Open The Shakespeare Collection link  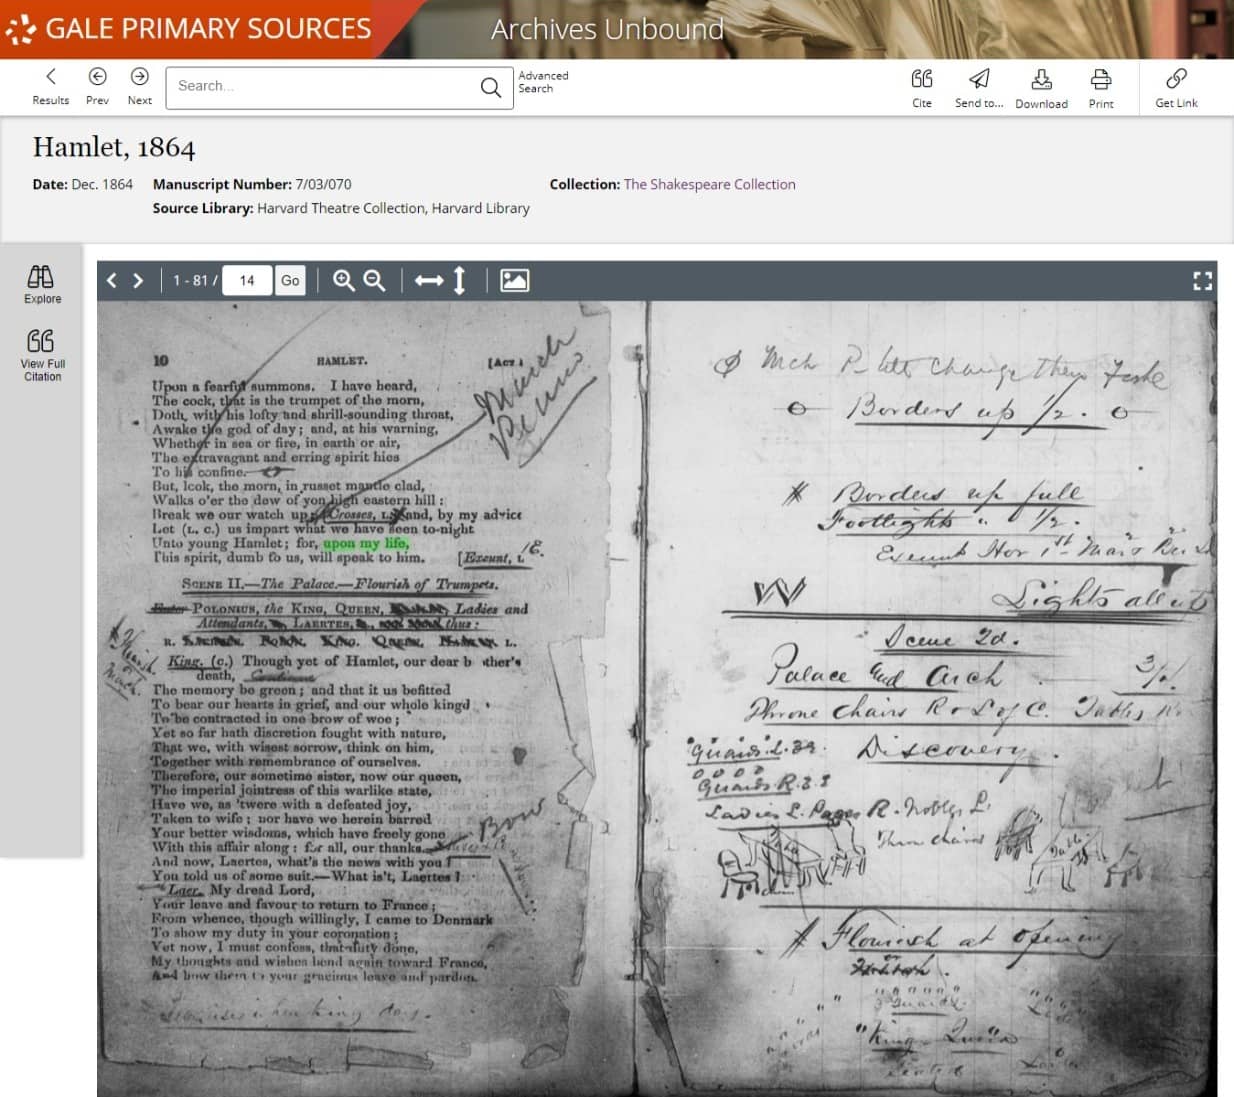pos(709,184)
